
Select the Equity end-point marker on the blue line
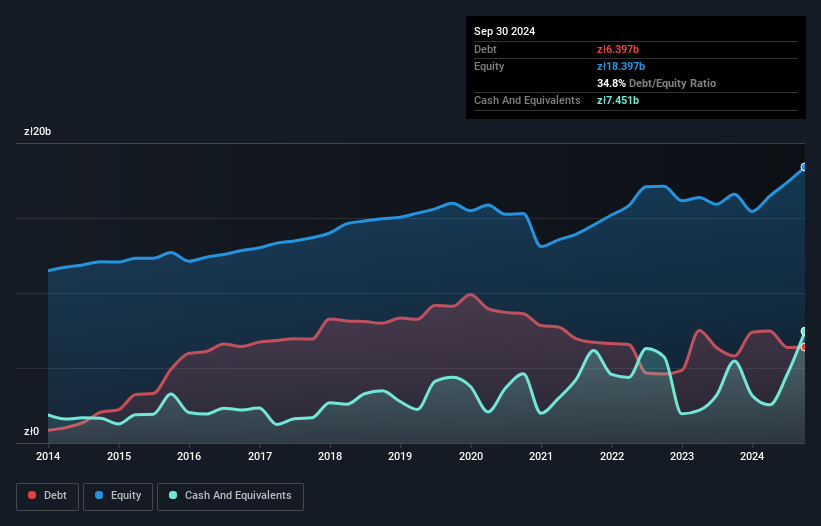click(x=804, y=167)
